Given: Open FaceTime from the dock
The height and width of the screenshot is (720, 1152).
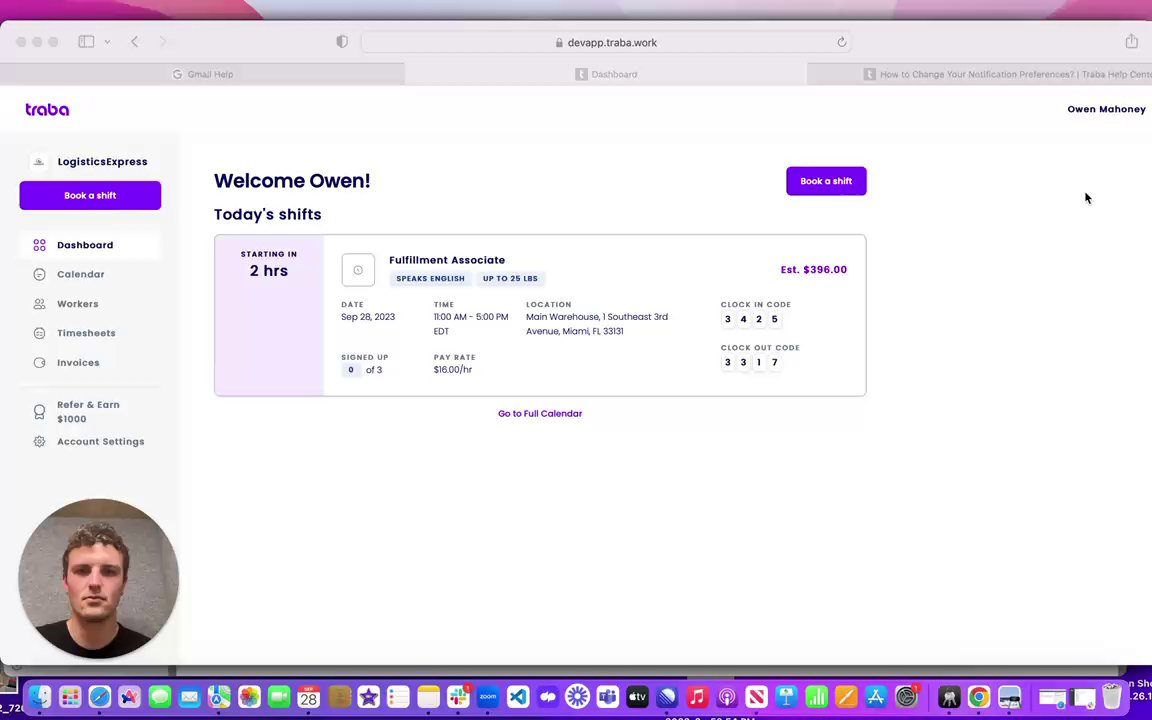Looking at the screenshot, I should click(x=279, y=696).
